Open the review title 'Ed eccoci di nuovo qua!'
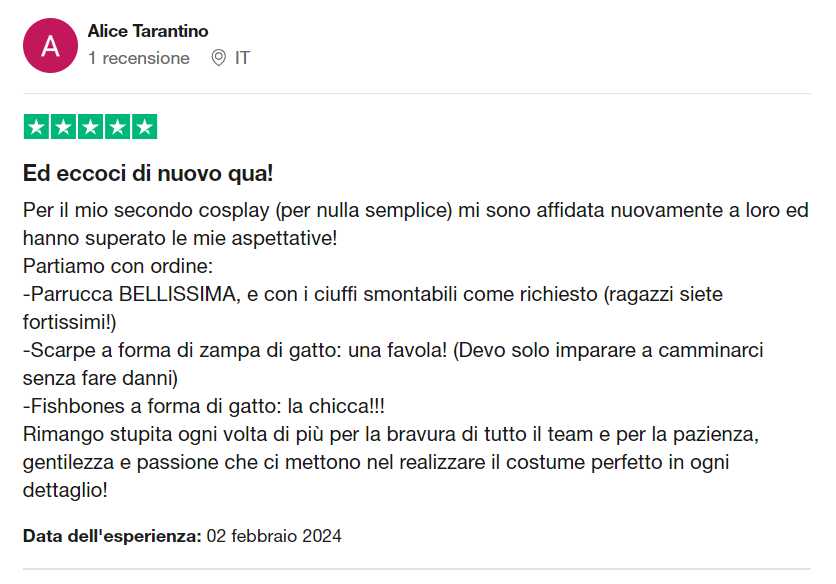836x584 pixels. (x=148, y=173)
